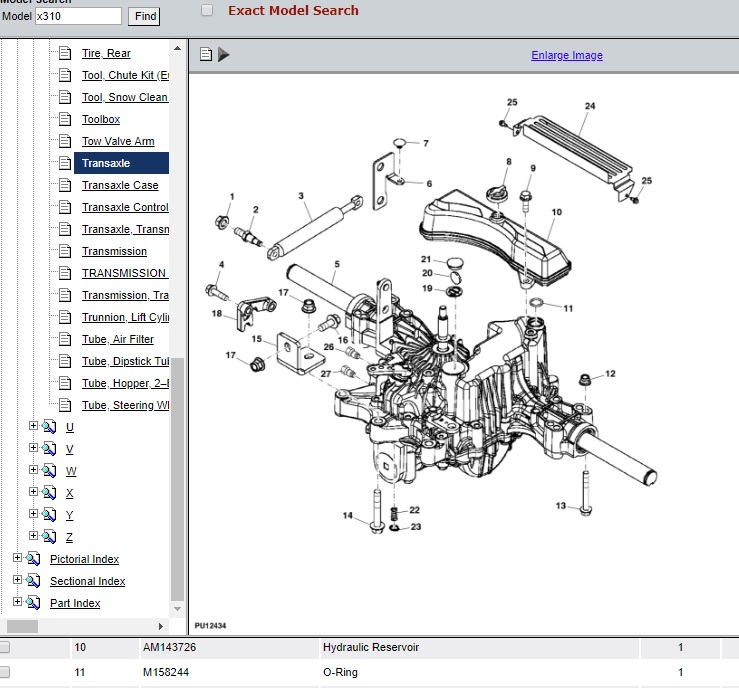Open the Part Index link
The width and height of the screenshot is (739, 688).
pos(75,603)
